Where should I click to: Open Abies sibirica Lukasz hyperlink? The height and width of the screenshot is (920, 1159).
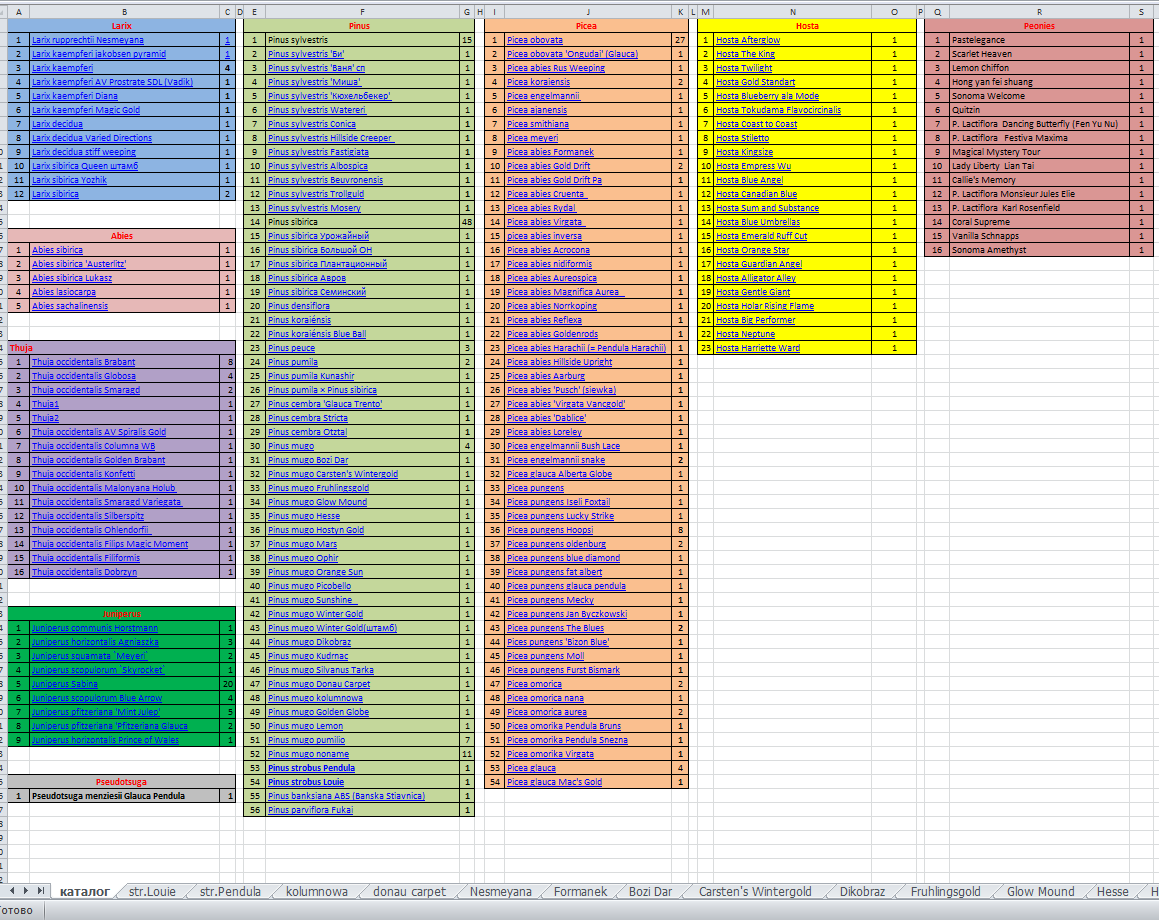pos(72,278)
